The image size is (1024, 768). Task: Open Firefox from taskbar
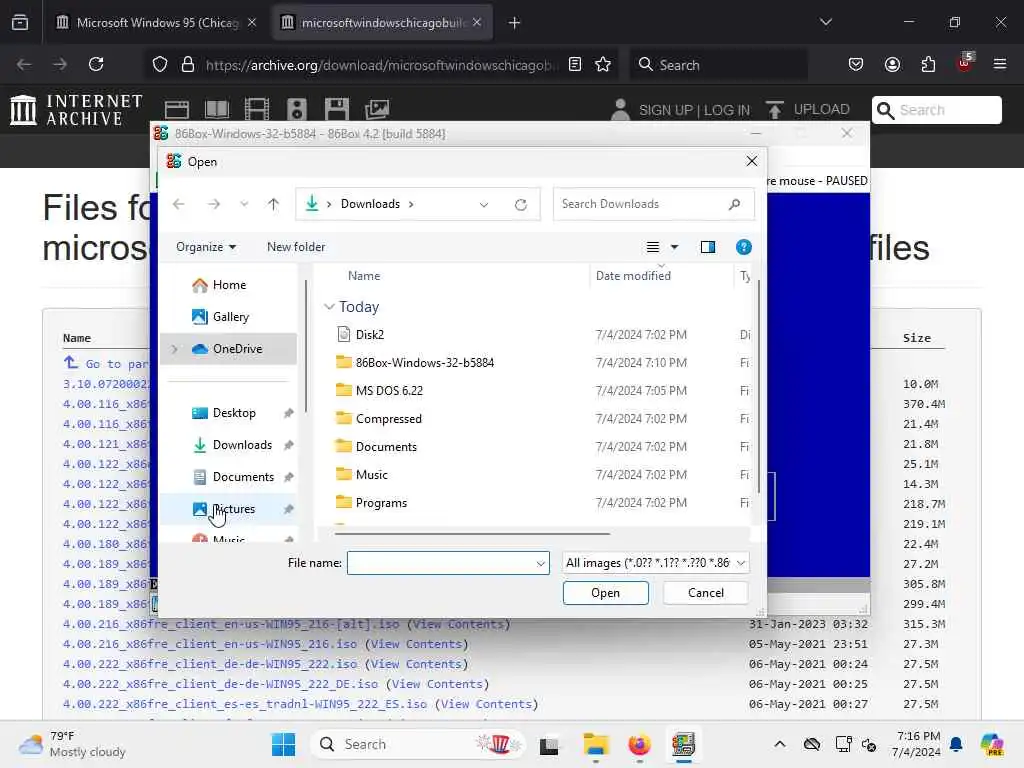[639, 744]
